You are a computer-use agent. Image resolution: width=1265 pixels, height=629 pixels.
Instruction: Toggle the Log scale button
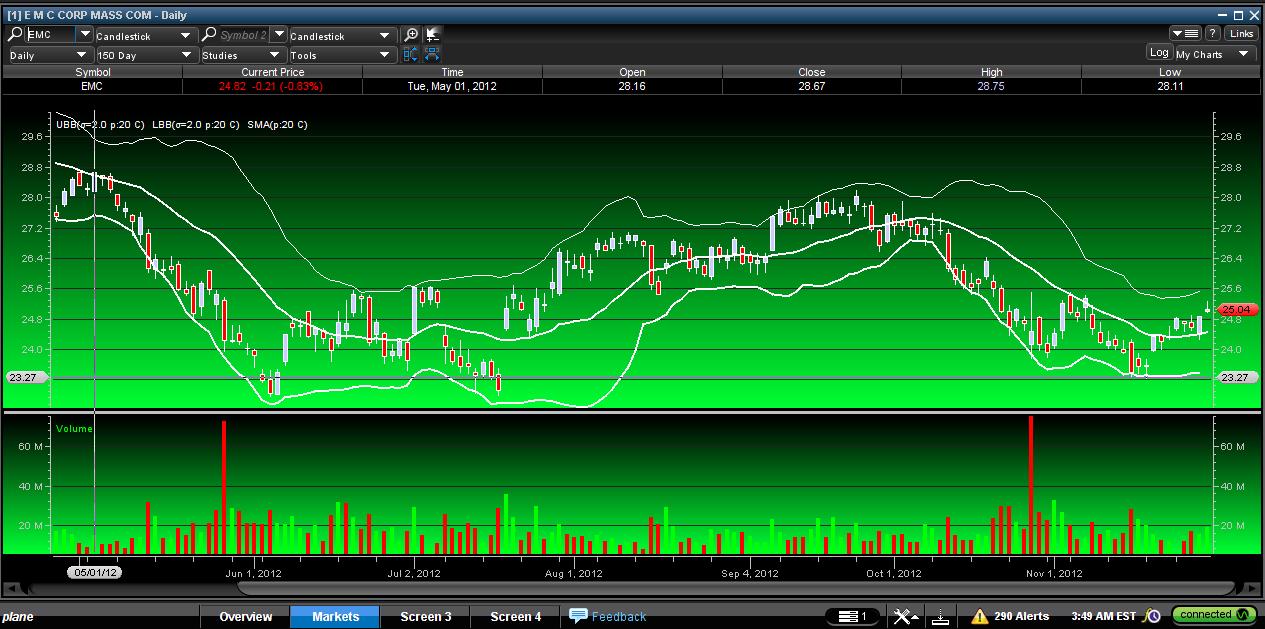(1158, 53)
